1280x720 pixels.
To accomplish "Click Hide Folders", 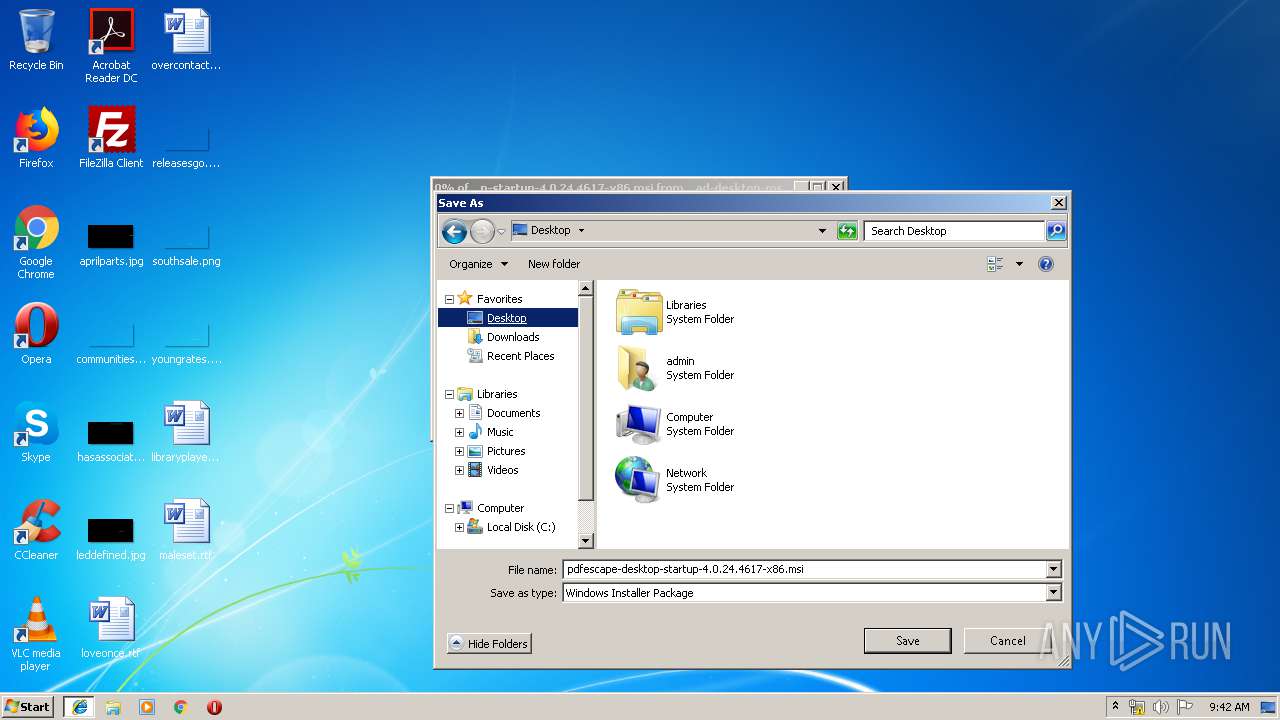I will 489,644.
